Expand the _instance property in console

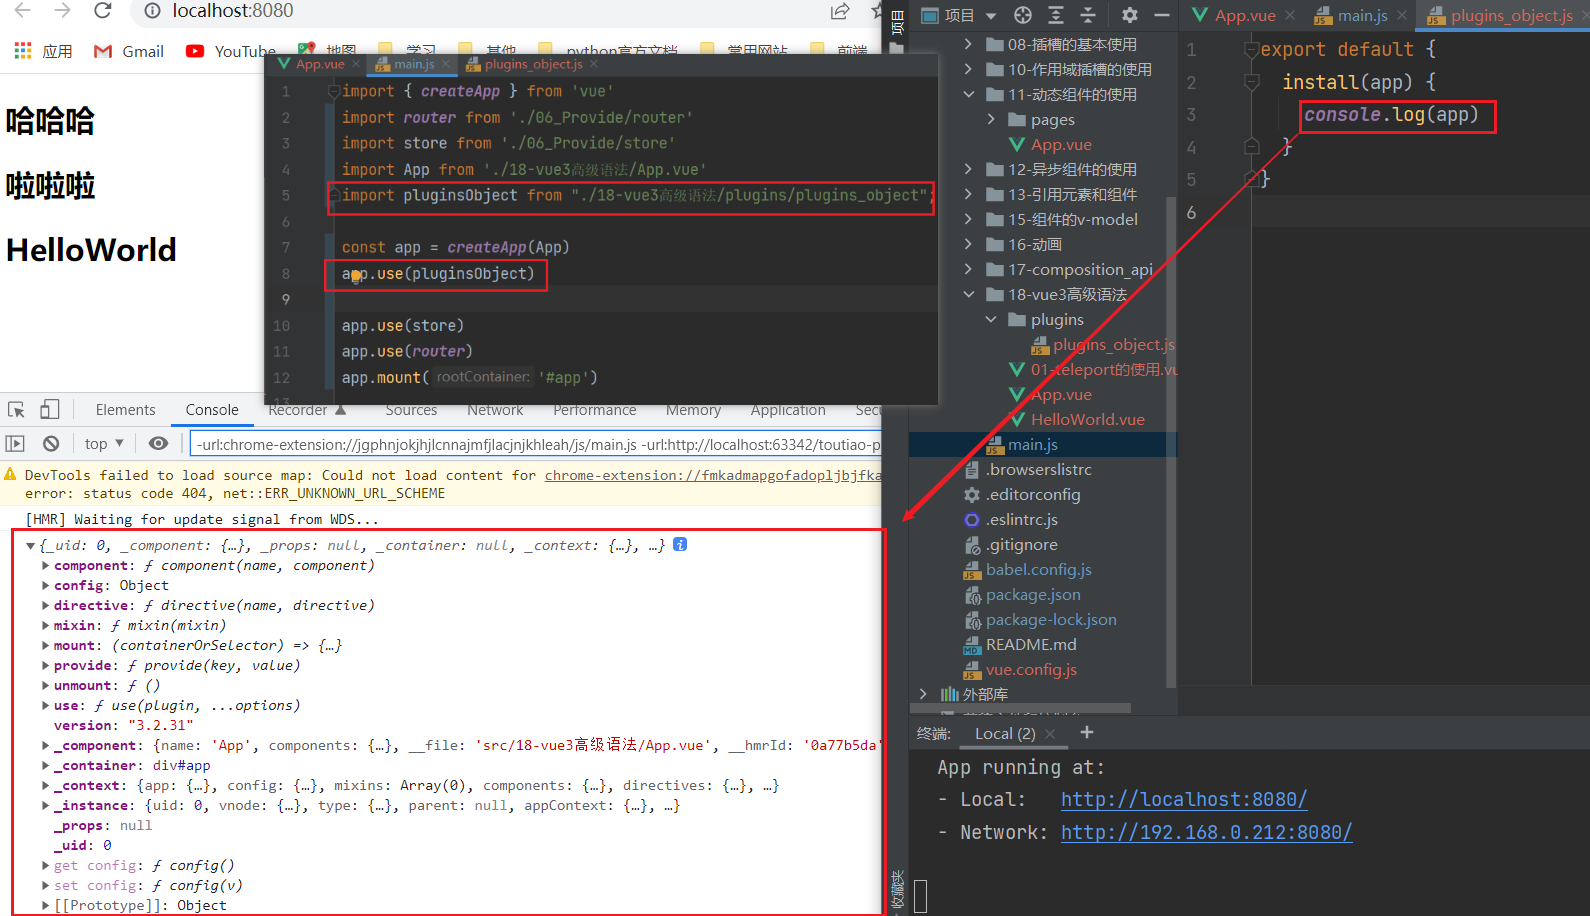point(46,806)
